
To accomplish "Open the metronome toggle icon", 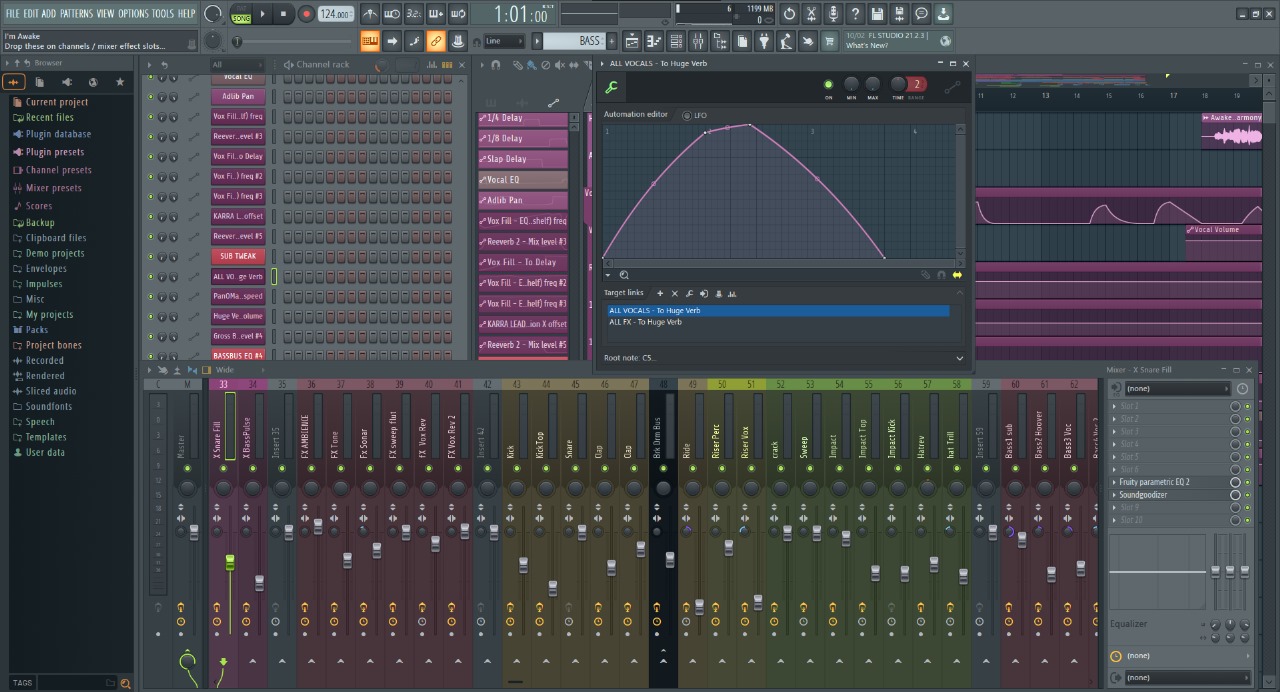I will [370, 14].
